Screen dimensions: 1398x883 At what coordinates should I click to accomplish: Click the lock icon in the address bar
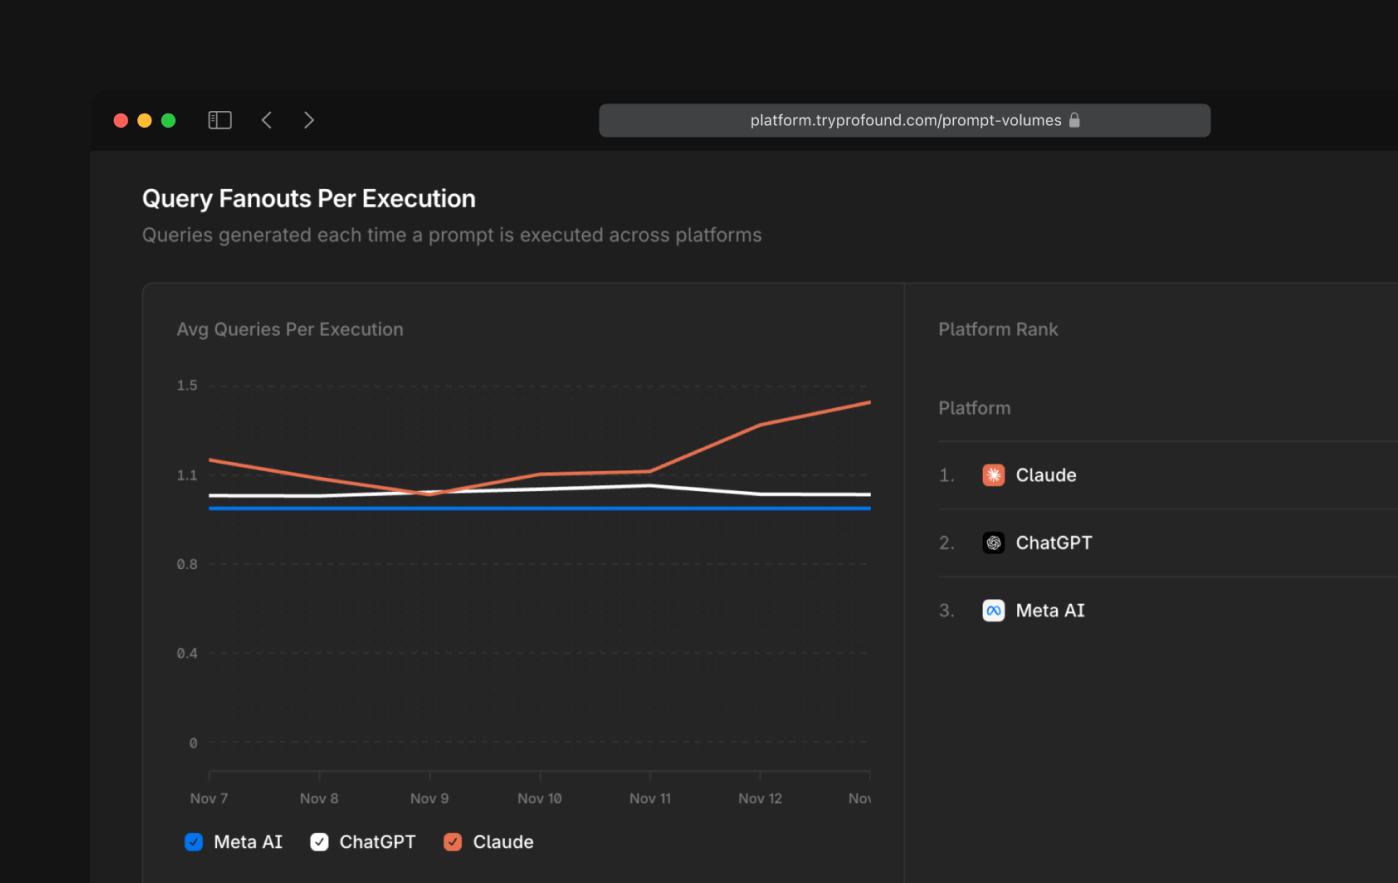coord(1074,119)
